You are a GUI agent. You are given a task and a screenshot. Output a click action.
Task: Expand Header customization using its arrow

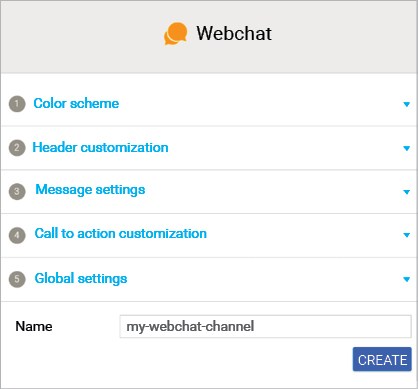point(406,148)
